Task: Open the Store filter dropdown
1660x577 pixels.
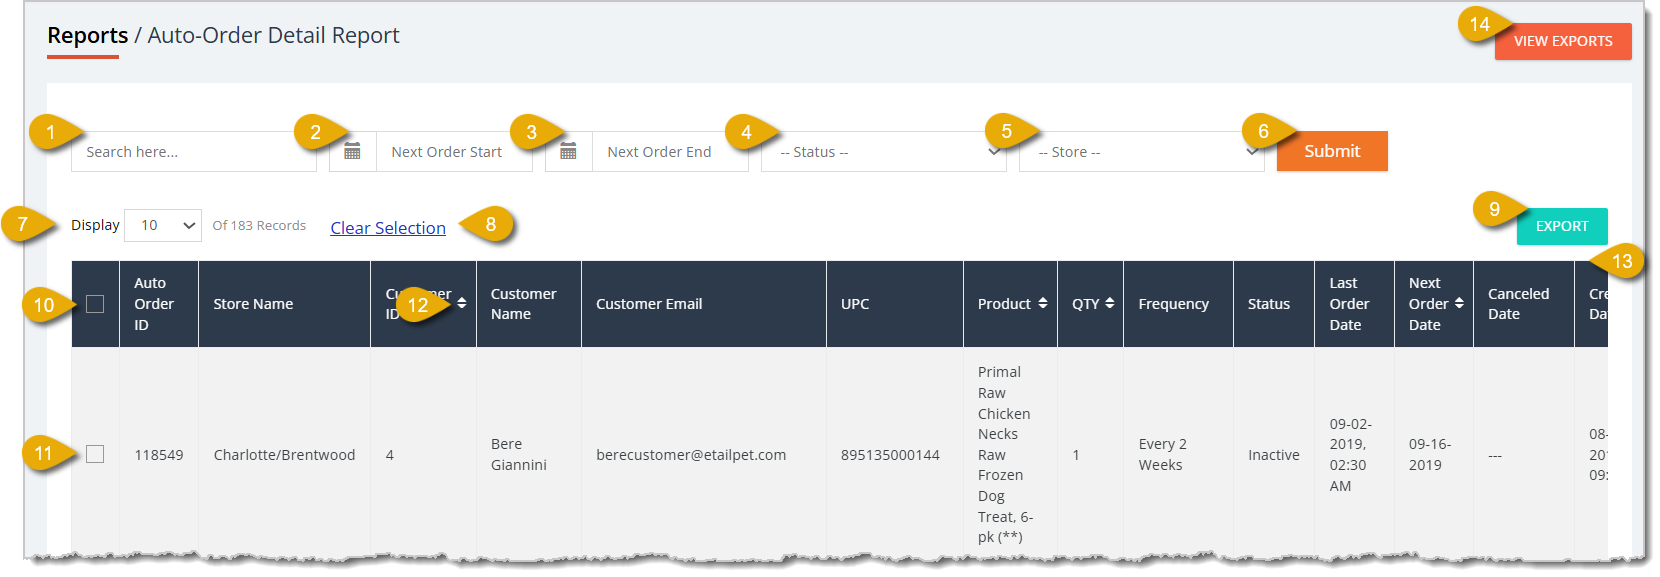Action: [1142, 152]
